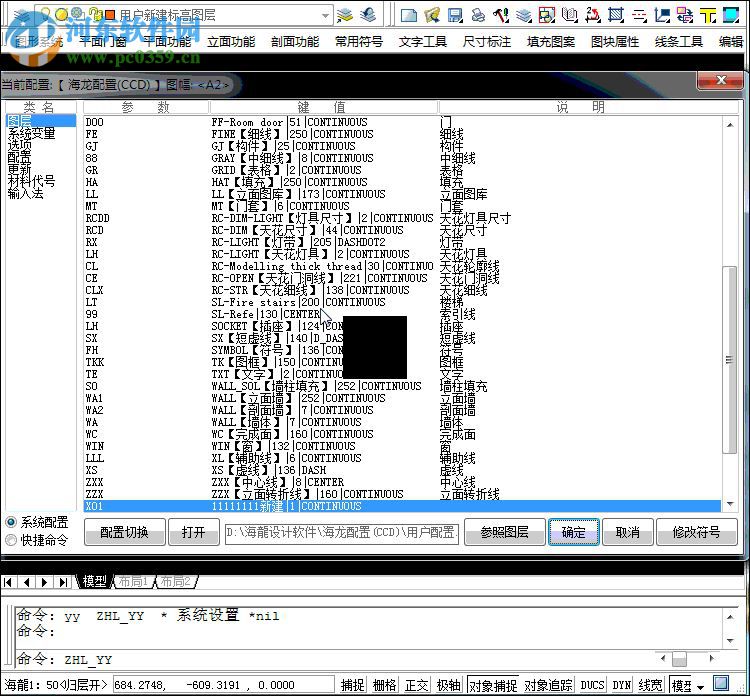Click the purple window swap icon
The width and height of the screenshot is (750, 696).
tap(685, 15)
